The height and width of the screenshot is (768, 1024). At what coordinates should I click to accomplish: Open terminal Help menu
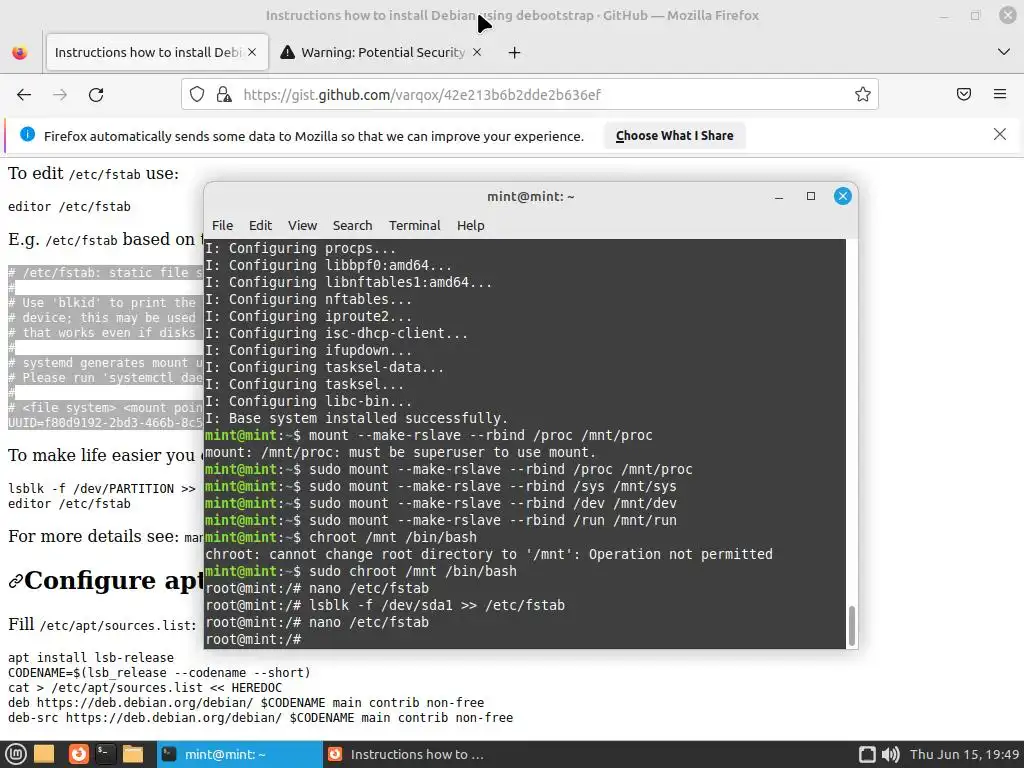470,225
